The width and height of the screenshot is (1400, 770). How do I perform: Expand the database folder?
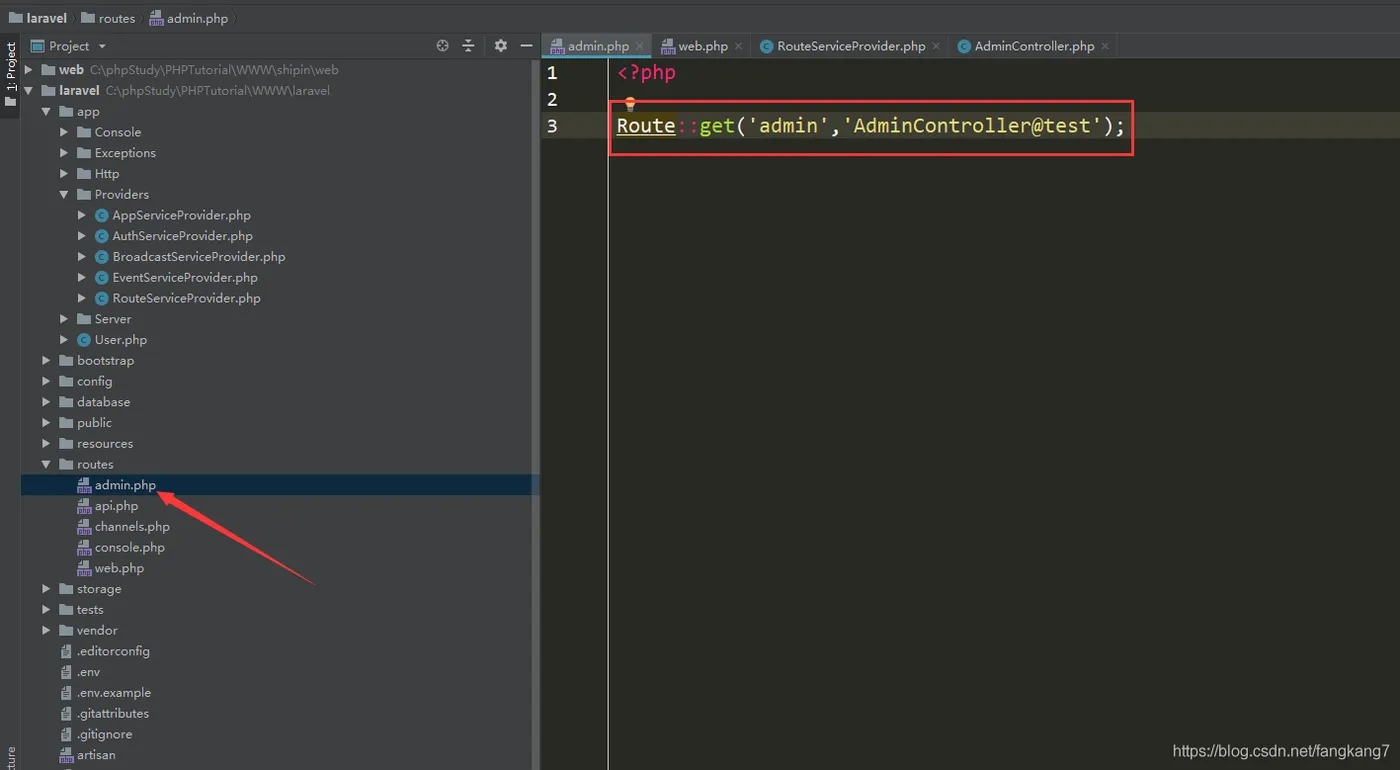46,402
